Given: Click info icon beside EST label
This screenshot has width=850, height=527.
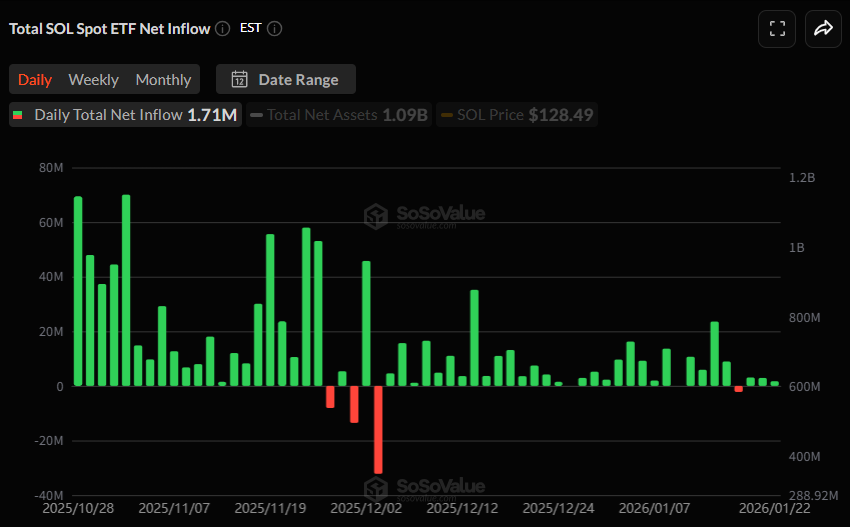Looking at the screenshot, I should tap(274, 29).
